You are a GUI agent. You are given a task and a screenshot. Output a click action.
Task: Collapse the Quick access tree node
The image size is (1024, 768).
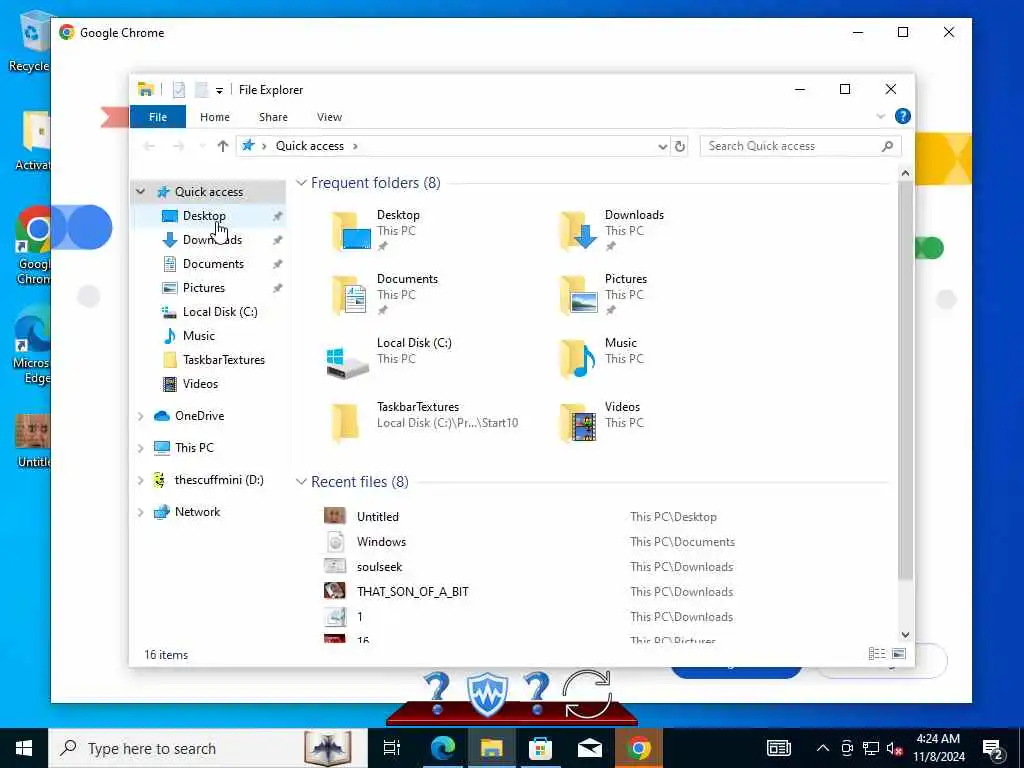pyautogui.click(x=140, y=191)
